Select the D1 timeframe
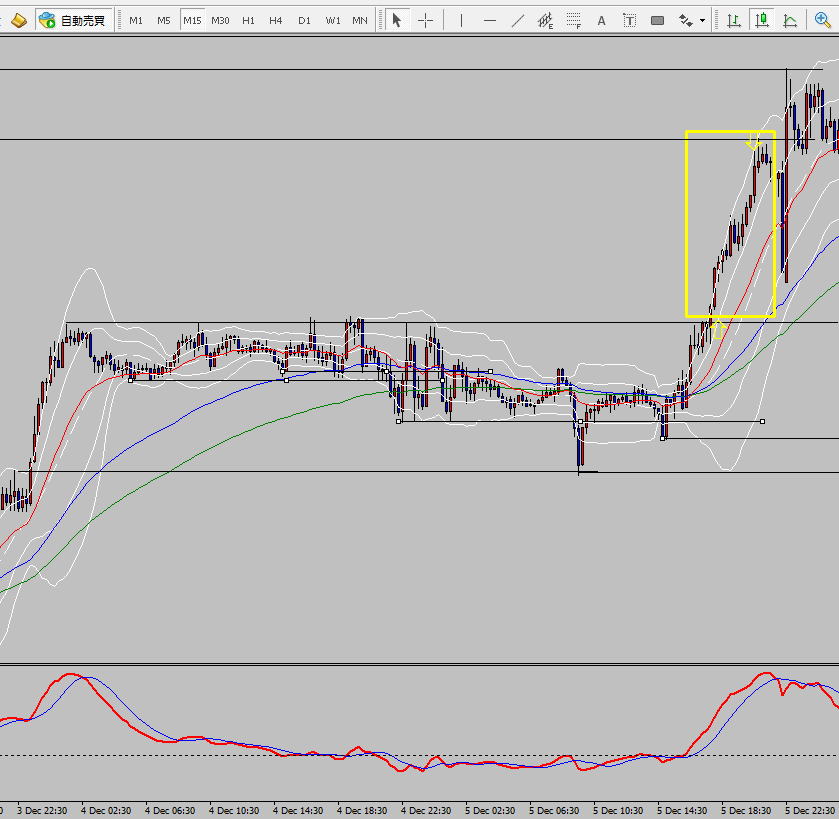The image size is (839, 819). coord(304,20)
